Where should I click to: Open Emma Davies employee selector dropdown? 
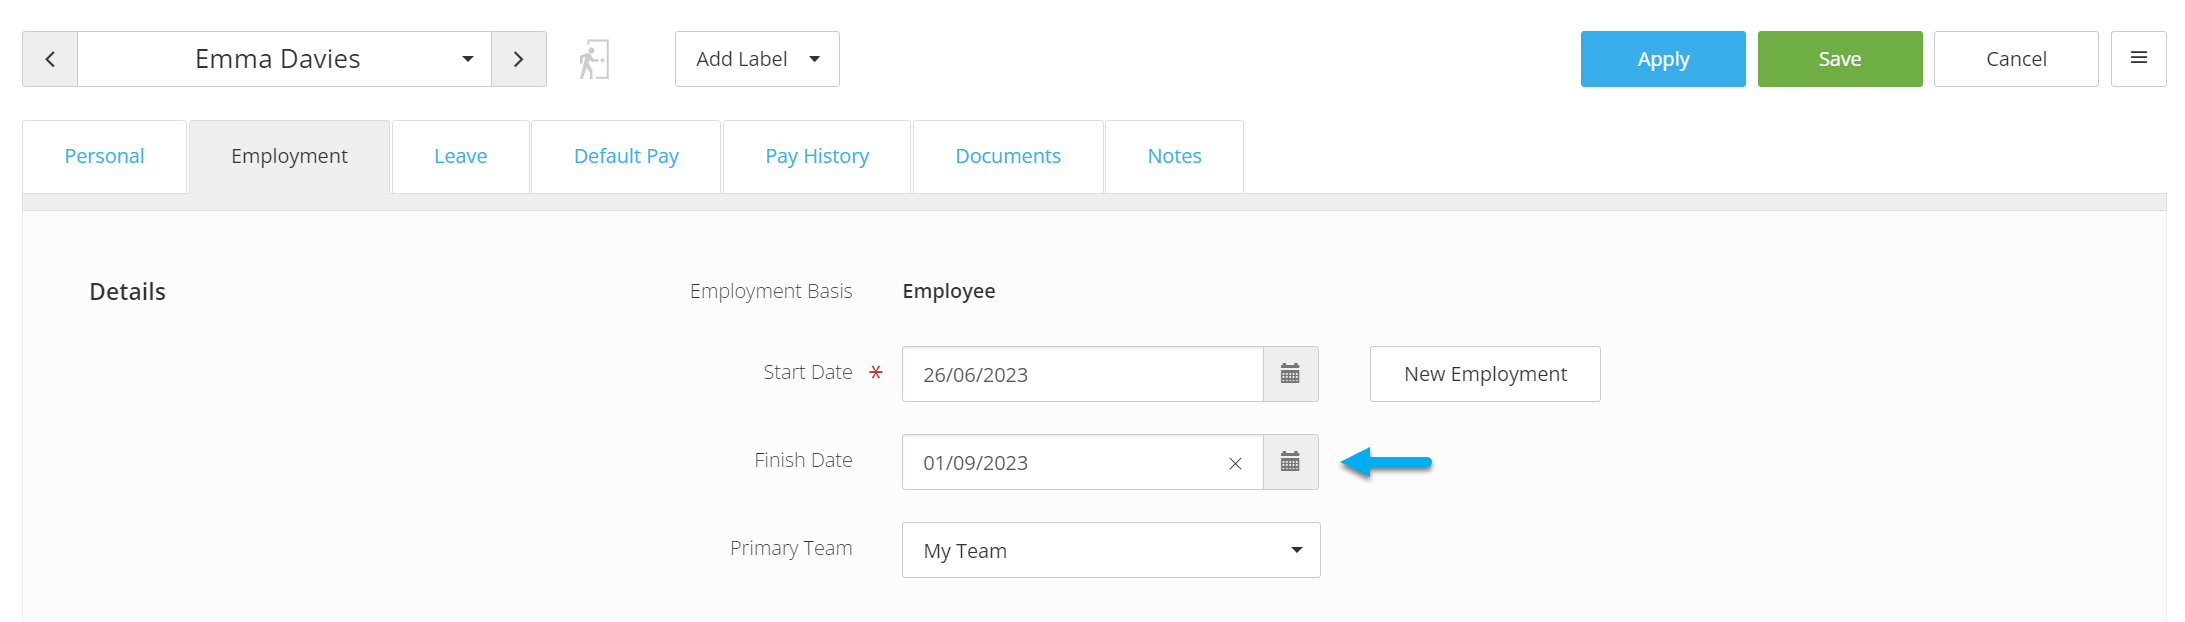[284, 59]
